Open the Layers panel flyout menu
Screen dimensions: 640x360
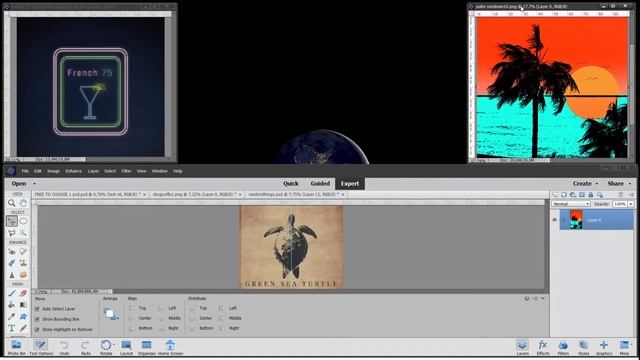click(631, 195)
